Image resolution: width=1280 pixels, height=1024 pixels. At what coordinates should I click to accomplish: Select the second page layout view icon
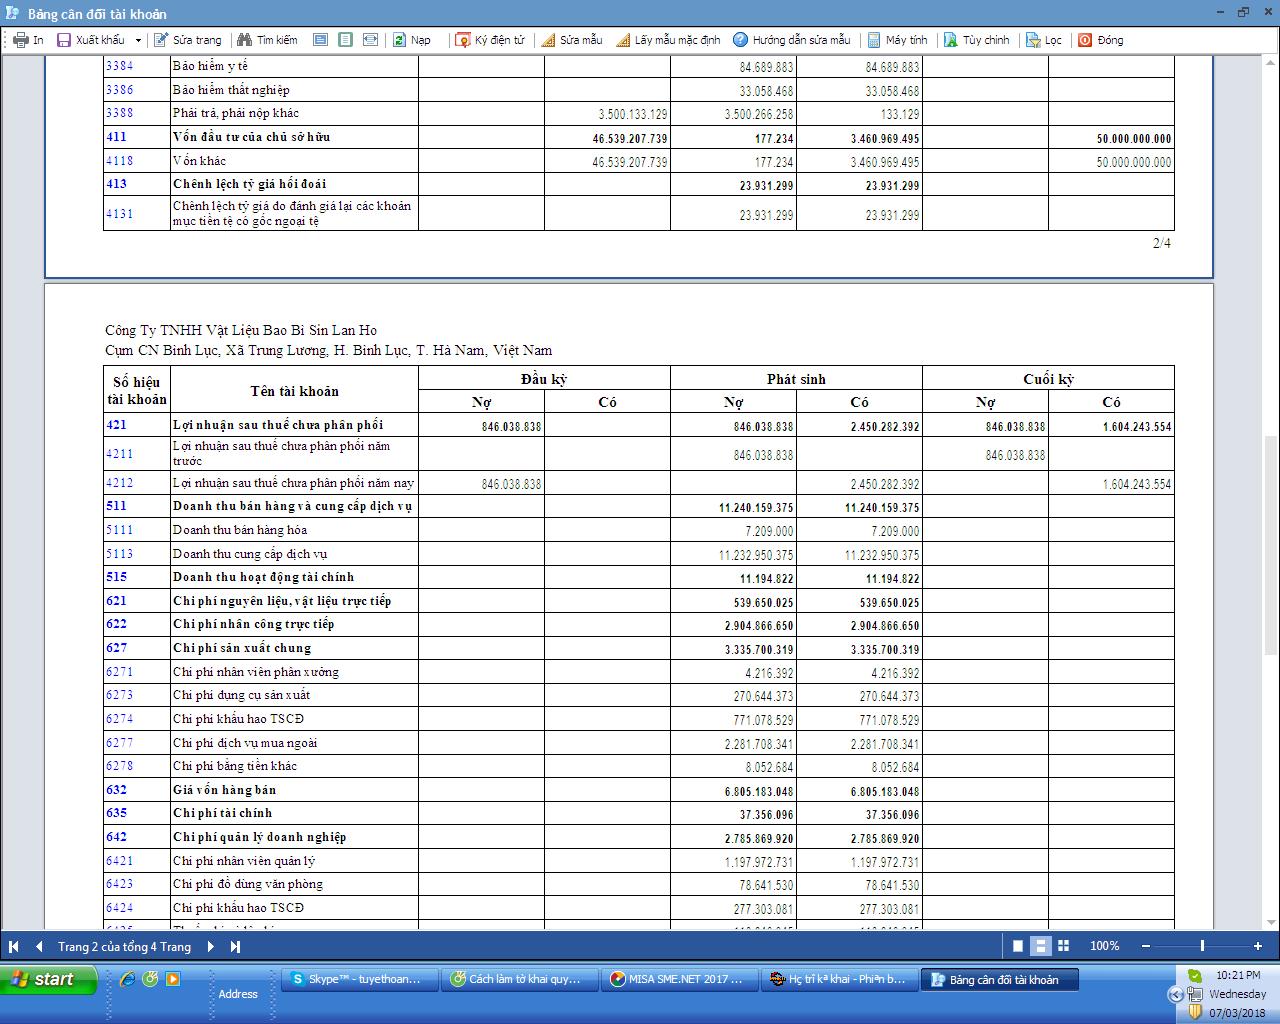[345, 40]
